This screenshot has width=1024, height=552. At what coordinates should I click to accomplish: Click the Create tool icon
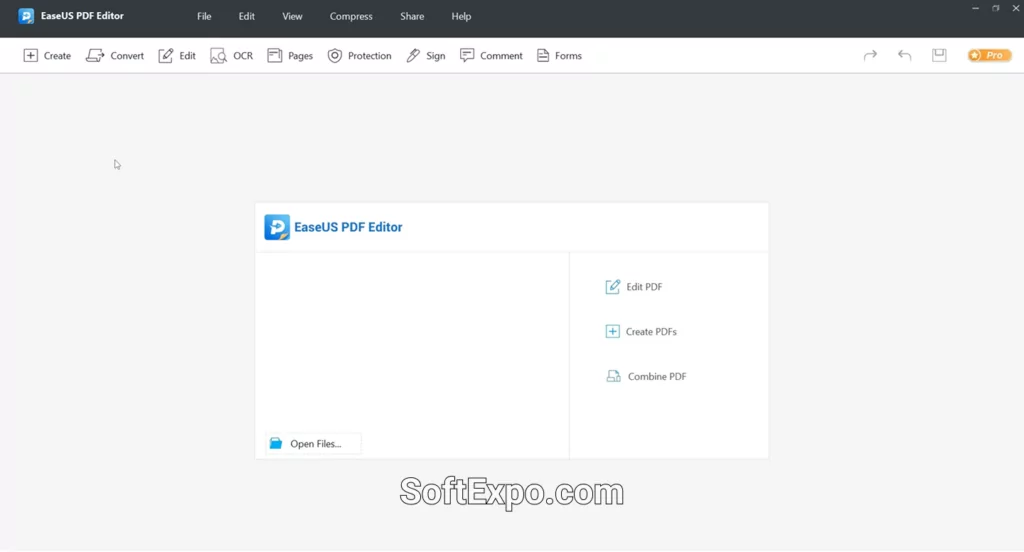click(x=31, y=56)
